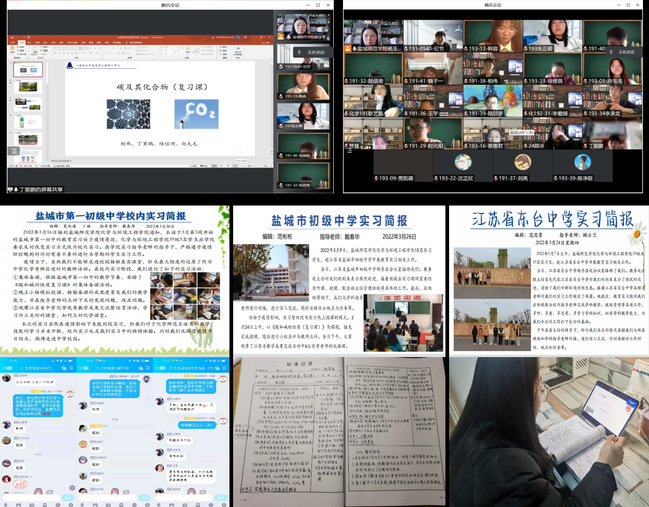This screenshot has height=507, width=649.
Task: Click the carbon lattice image on slide
Action: coord(127,111)
